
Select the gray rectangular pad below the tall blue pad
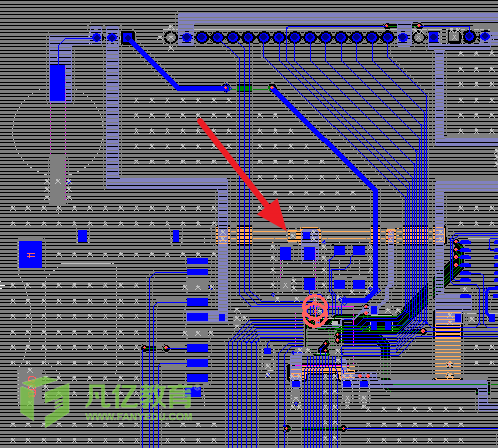pos(58,179)
